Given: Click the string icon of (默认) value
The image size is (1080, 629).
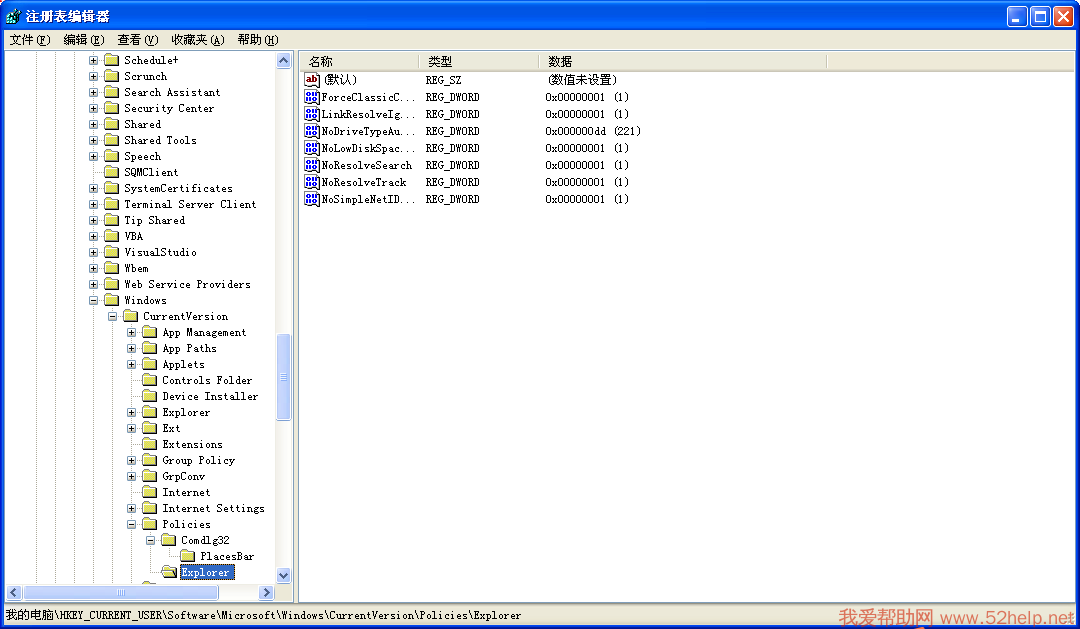Looking at the screenshot, I should [312, 80].
